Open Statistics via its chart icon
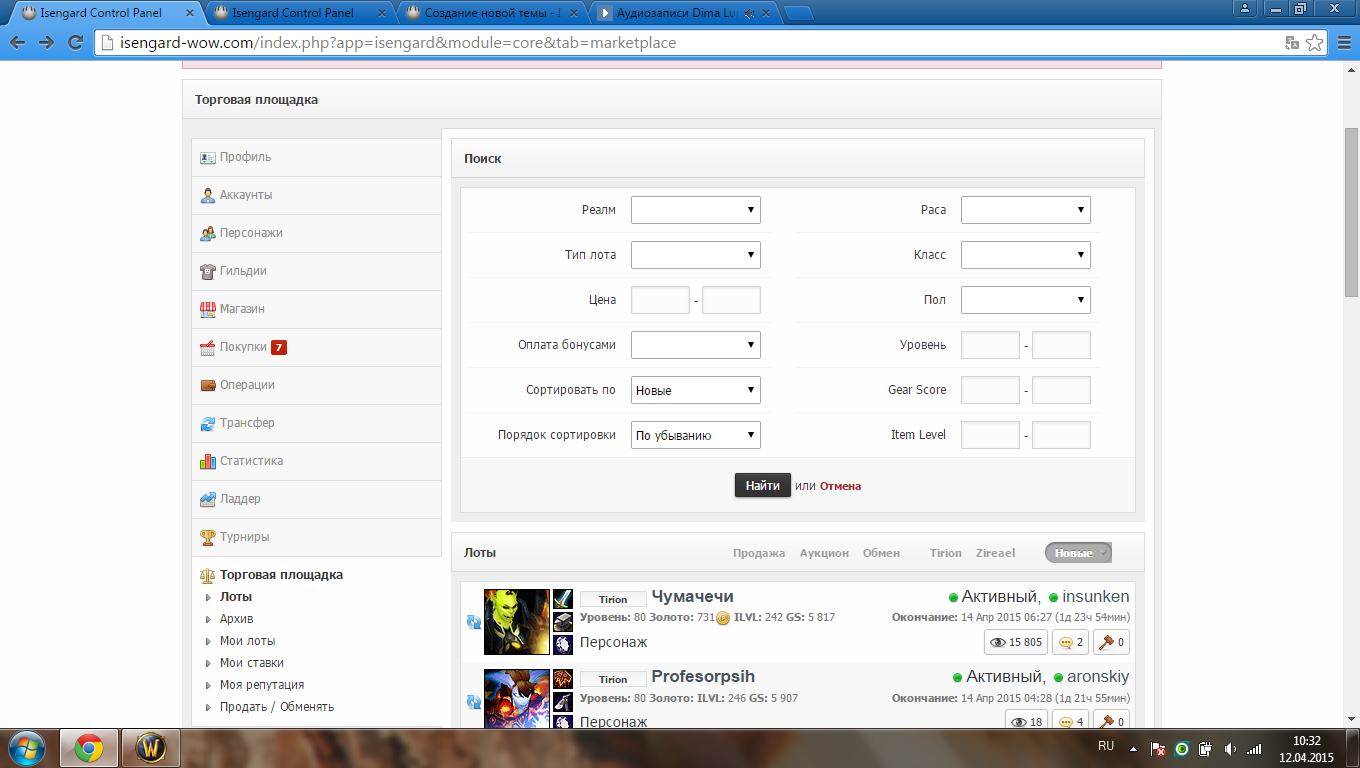The image size is (1360, 768). coord(208,461)
